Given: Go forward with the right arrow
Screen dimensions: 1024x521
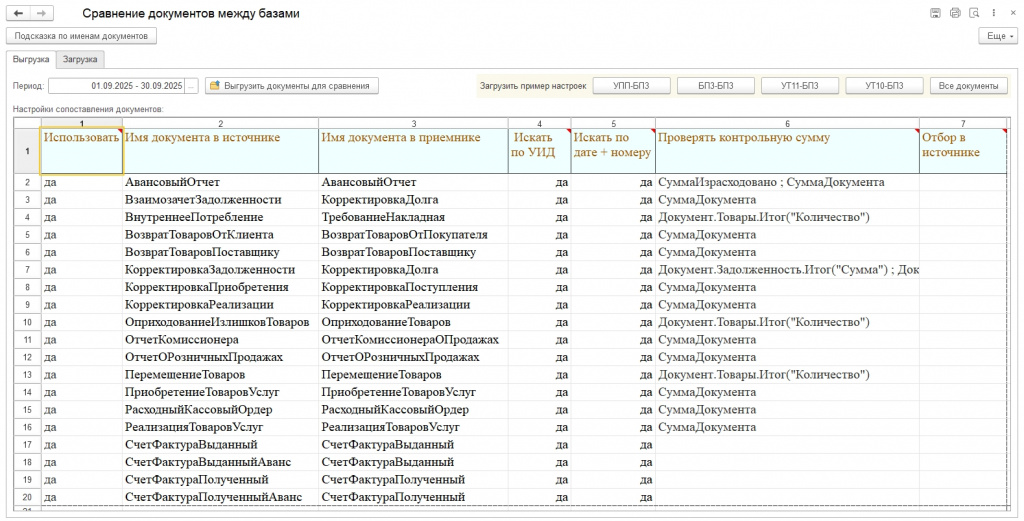Looking at the screenshot, I should pos(41,14).
